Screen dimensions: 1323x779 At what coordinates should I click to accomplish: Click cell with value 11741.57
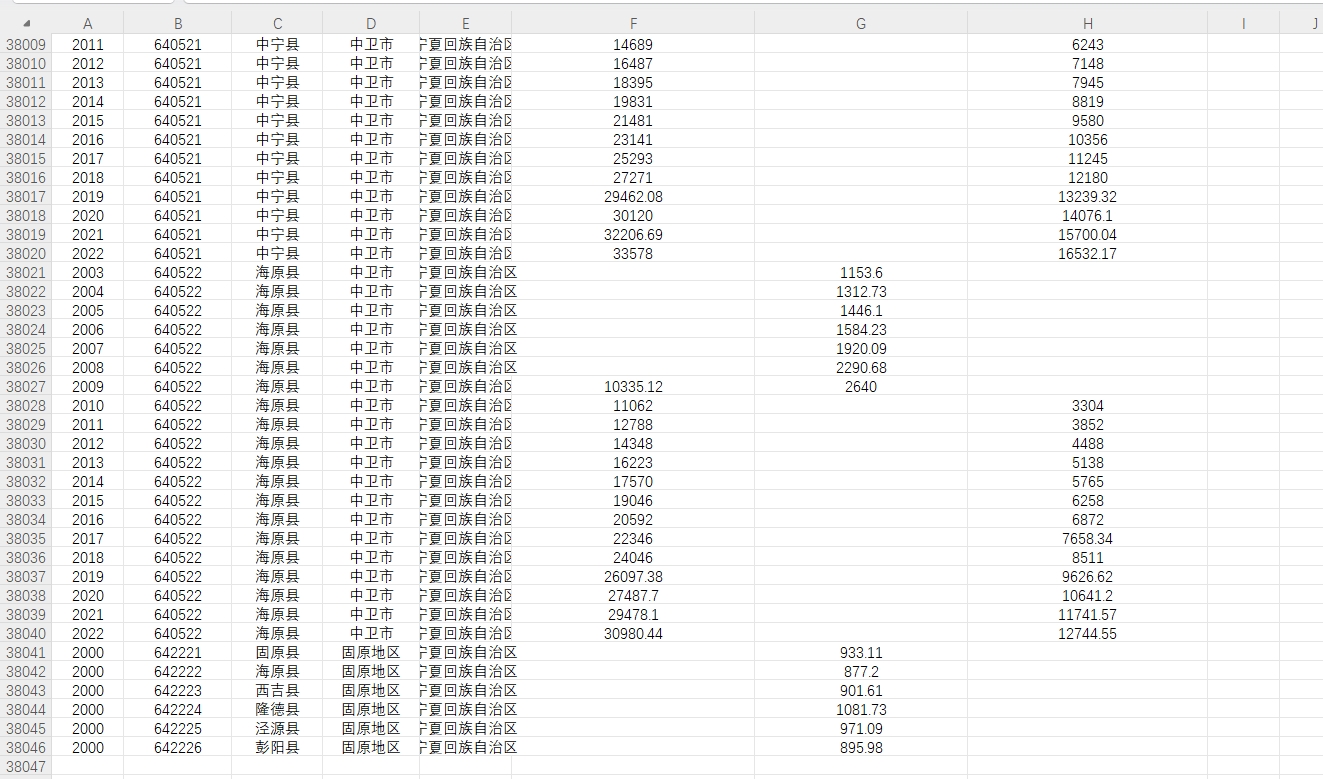1088,614
